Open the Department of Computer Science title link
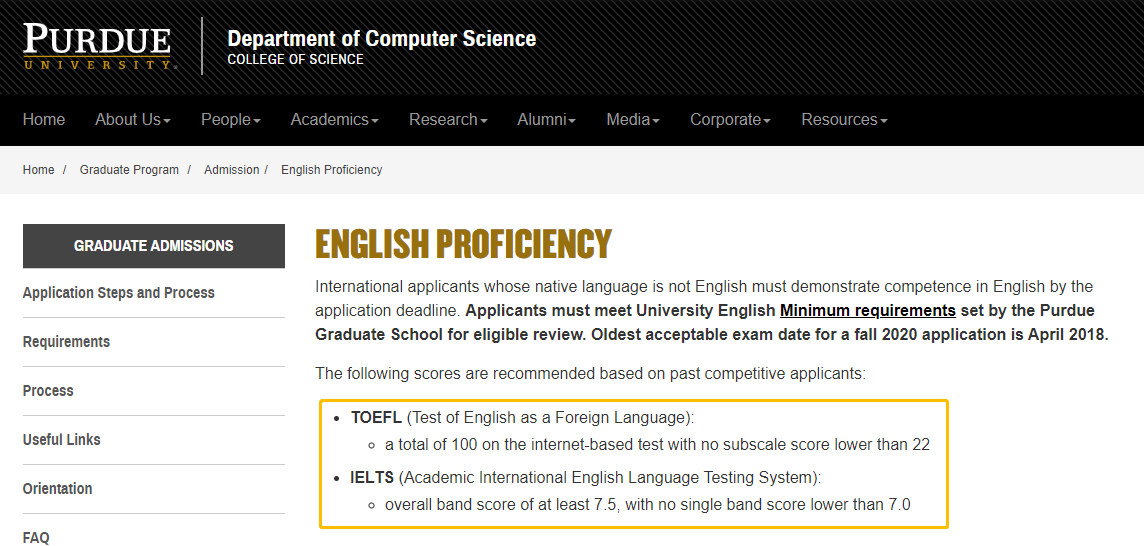1144x546 pixels. pos(381,39)
